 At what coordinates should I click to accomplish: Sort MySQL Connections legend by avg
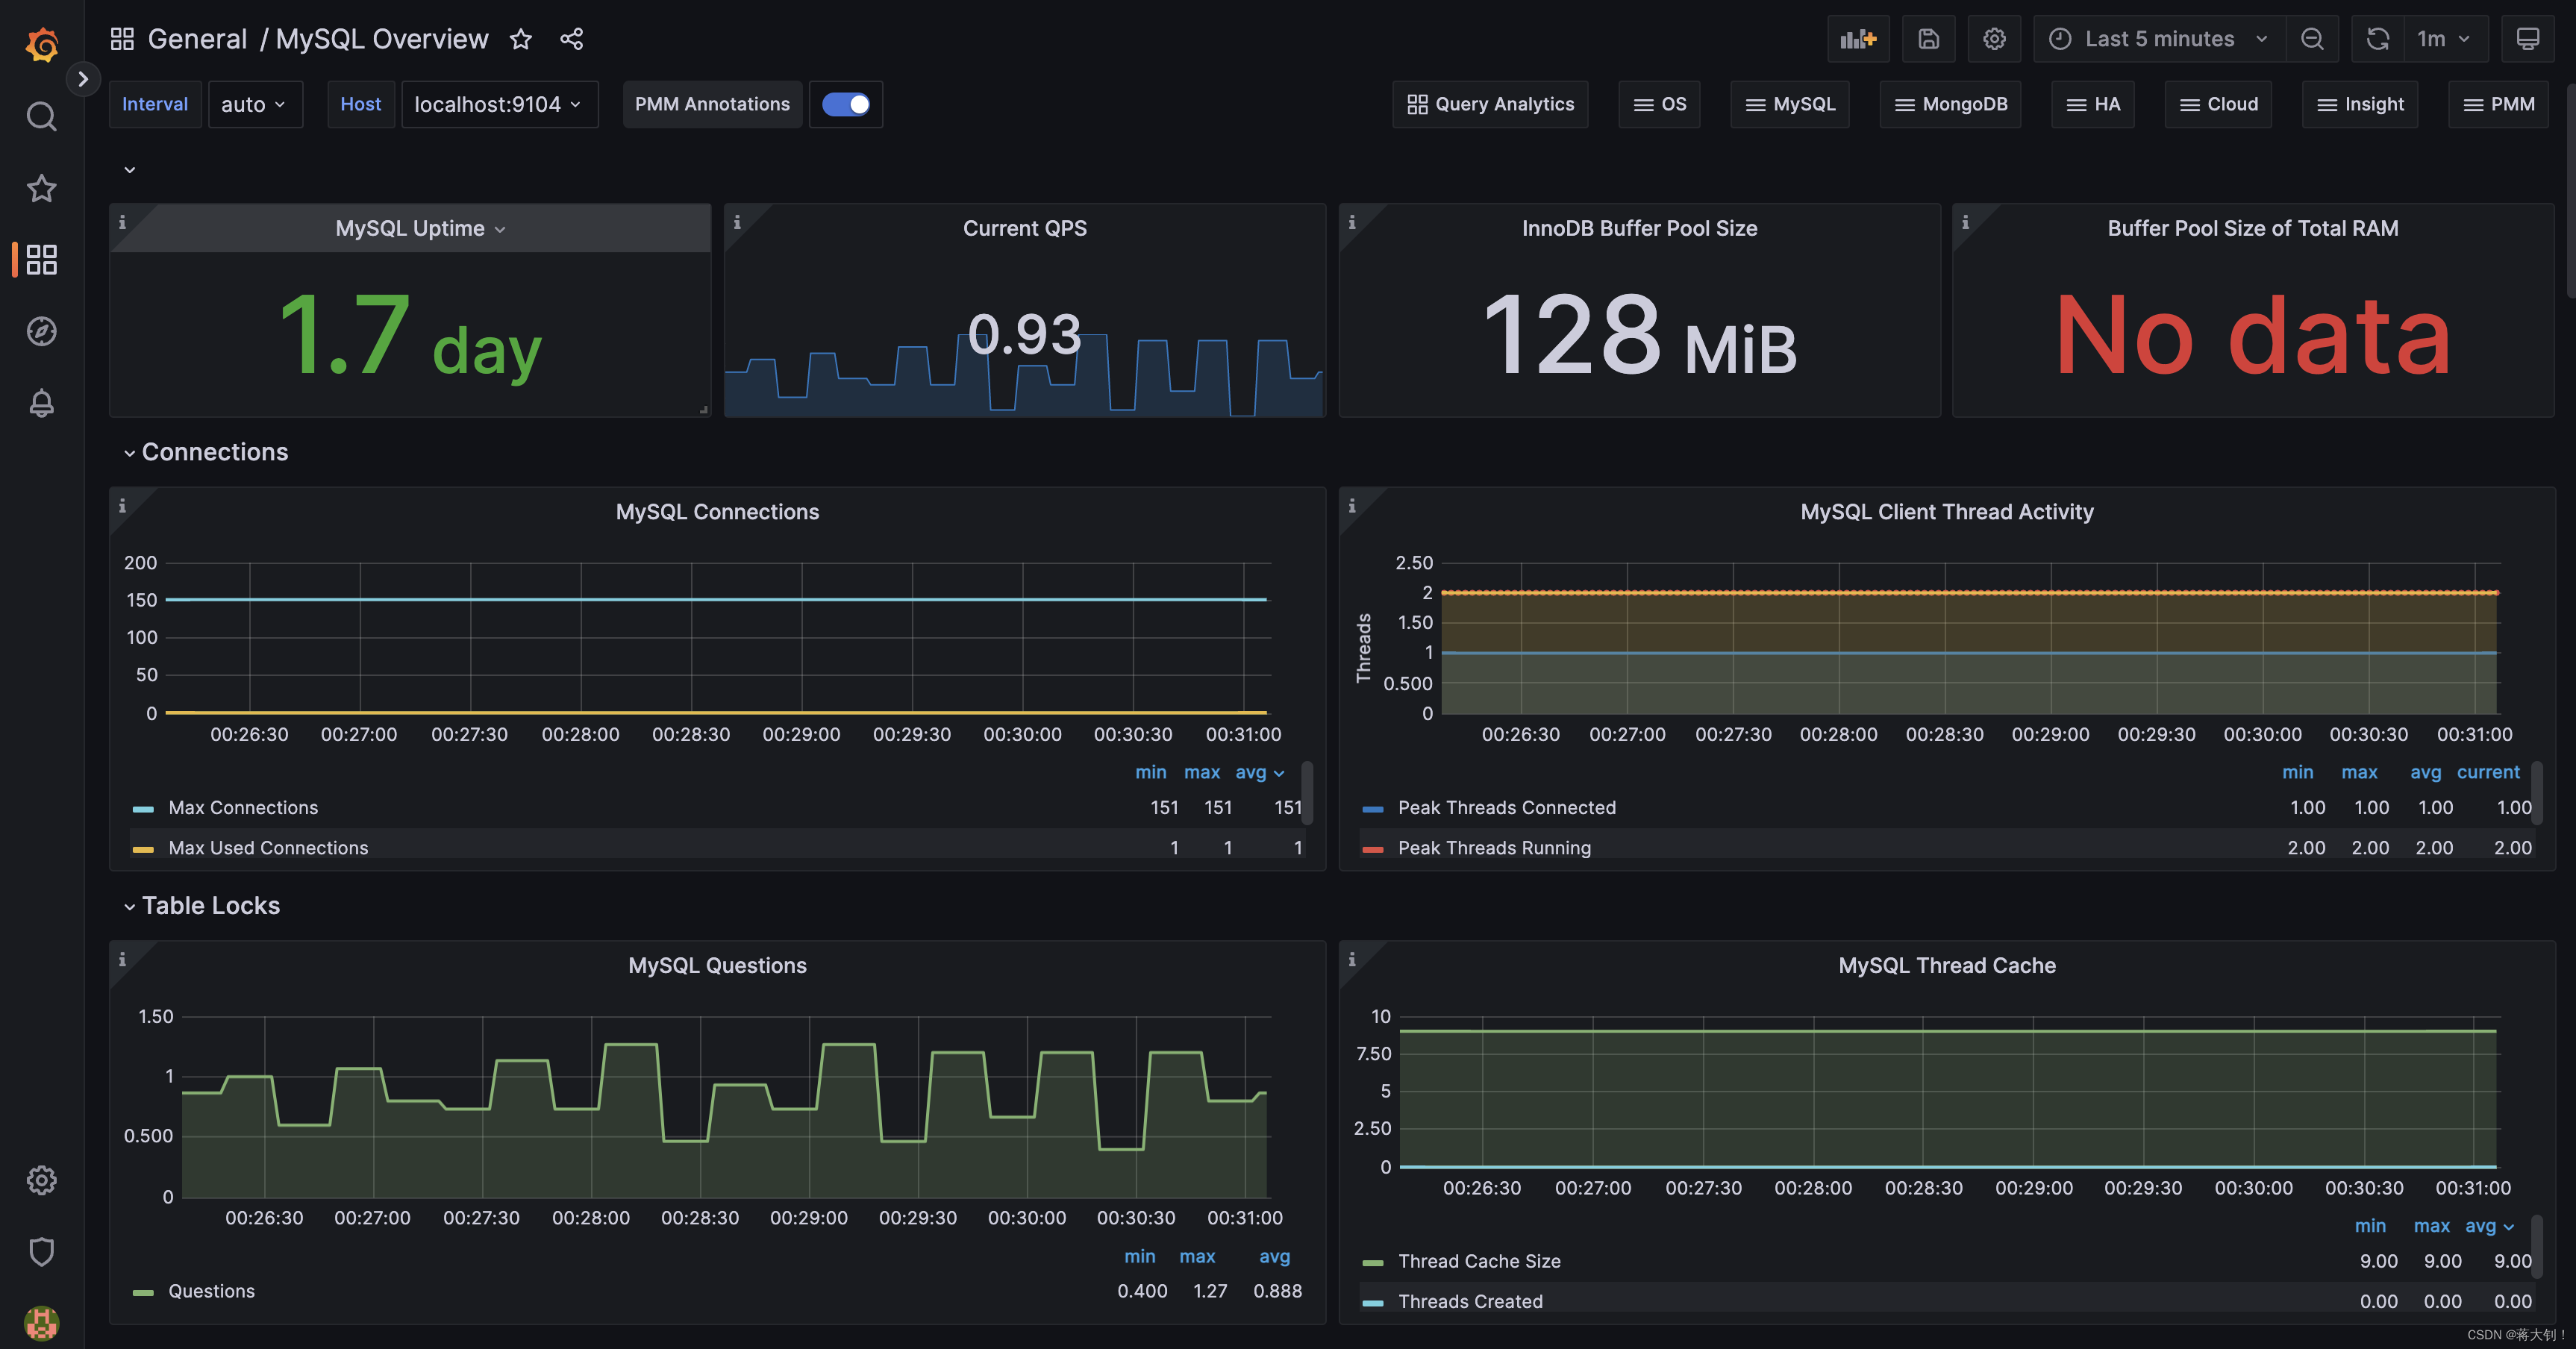pyautogui.click(x=1258, y=772)
